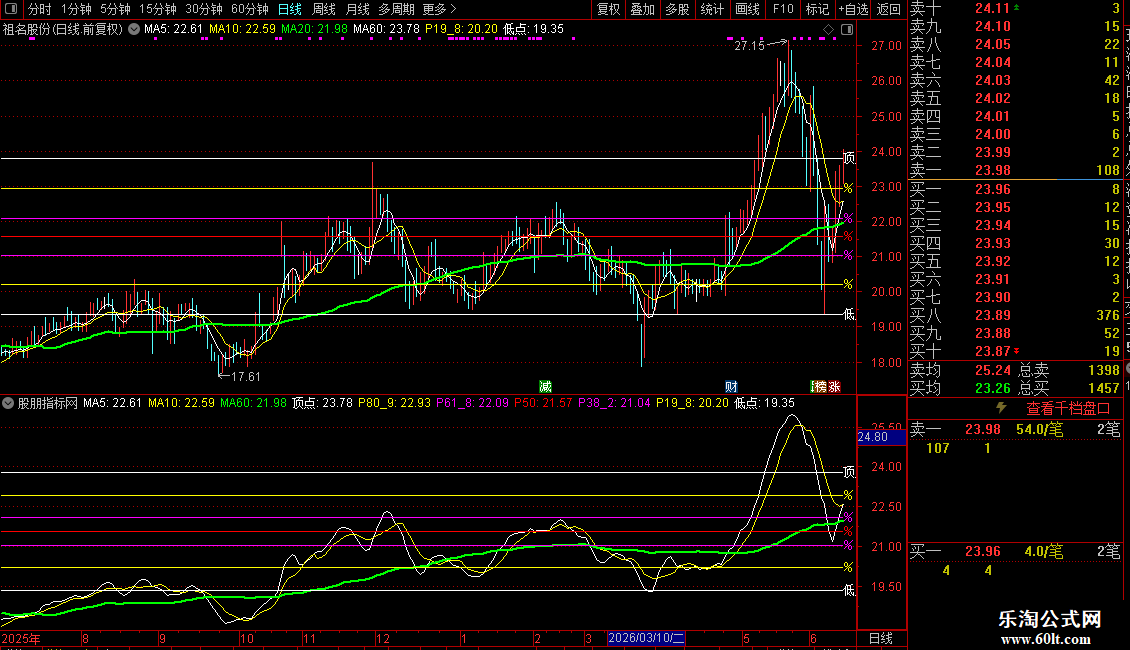Screen dimensions: 1130x650
Task: Open the 统计 statistics button
Action: (x=712, y=9)
